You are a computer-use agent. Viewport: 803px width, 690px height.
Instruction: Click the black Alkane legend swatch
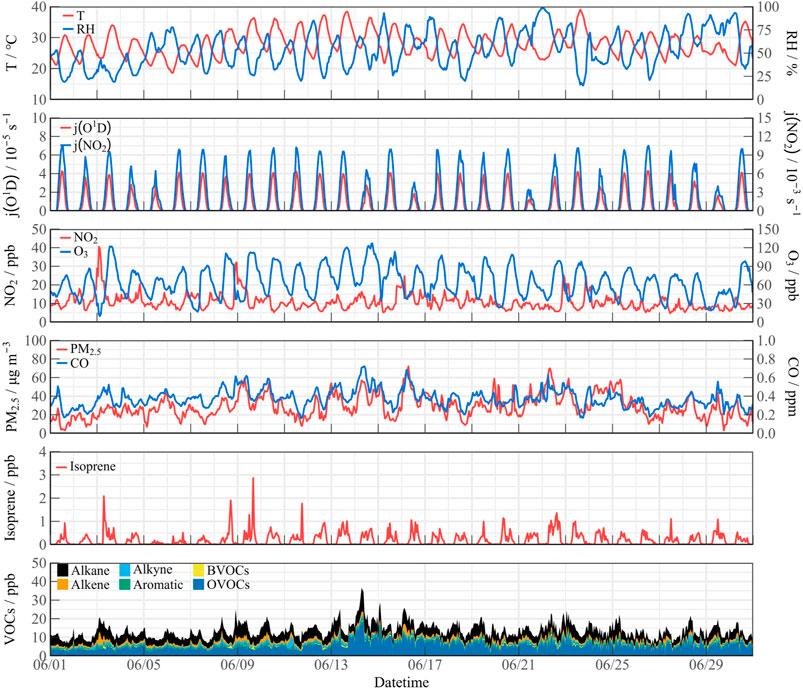[x=62, y=570]
